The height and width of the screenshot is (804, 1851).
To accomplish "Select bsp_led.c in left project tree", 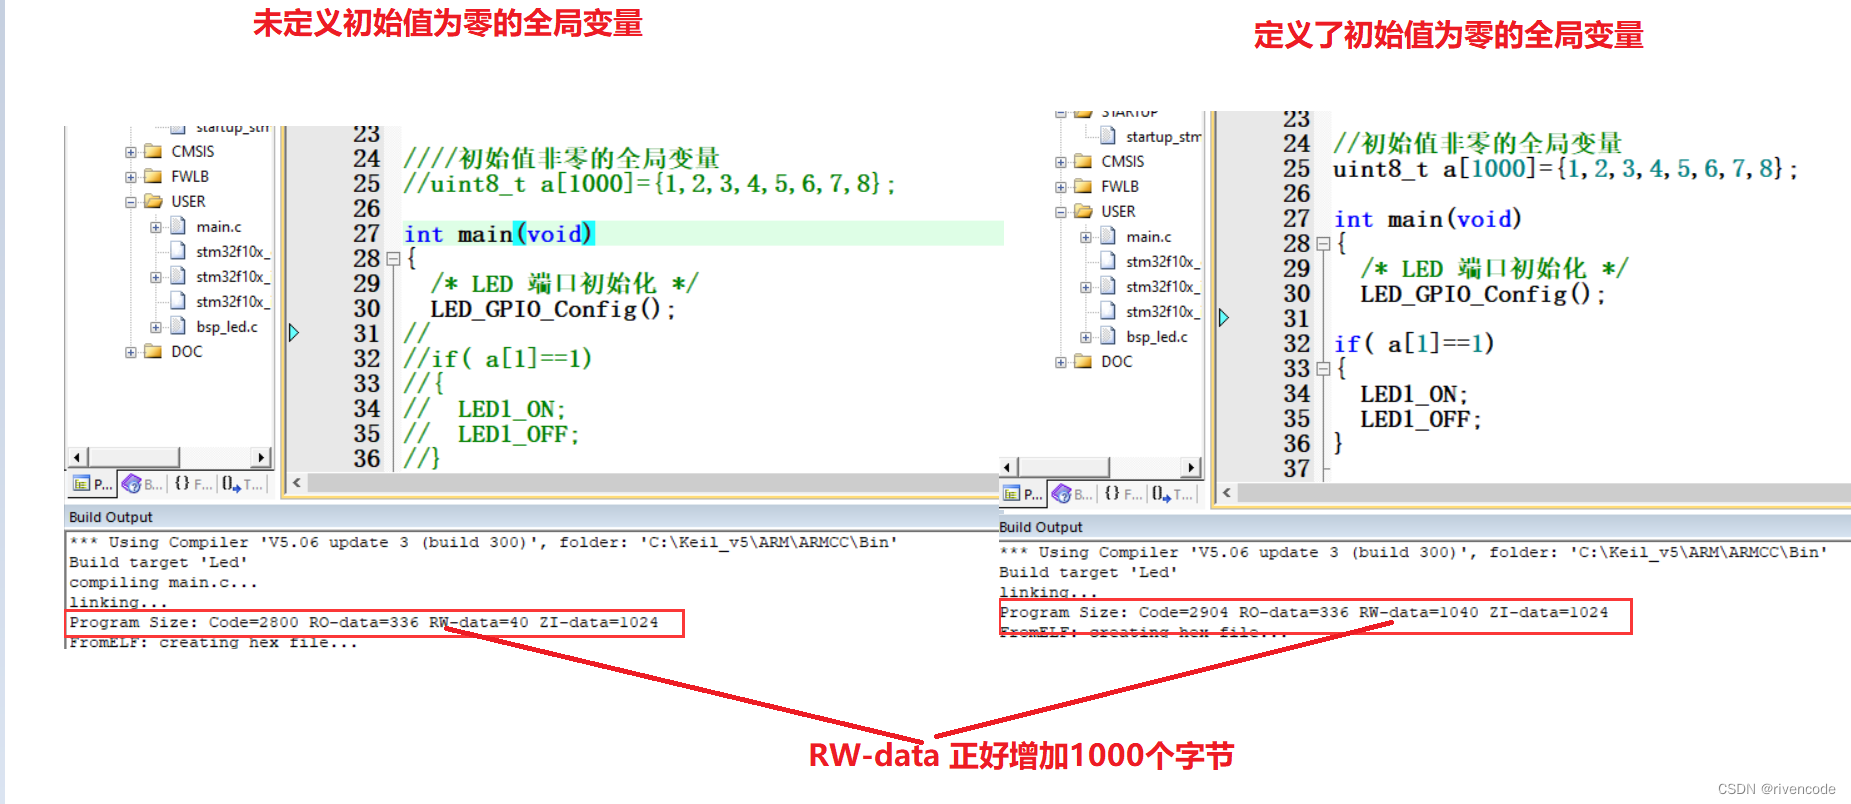I will pyautogui.click(x=227, y=327).
